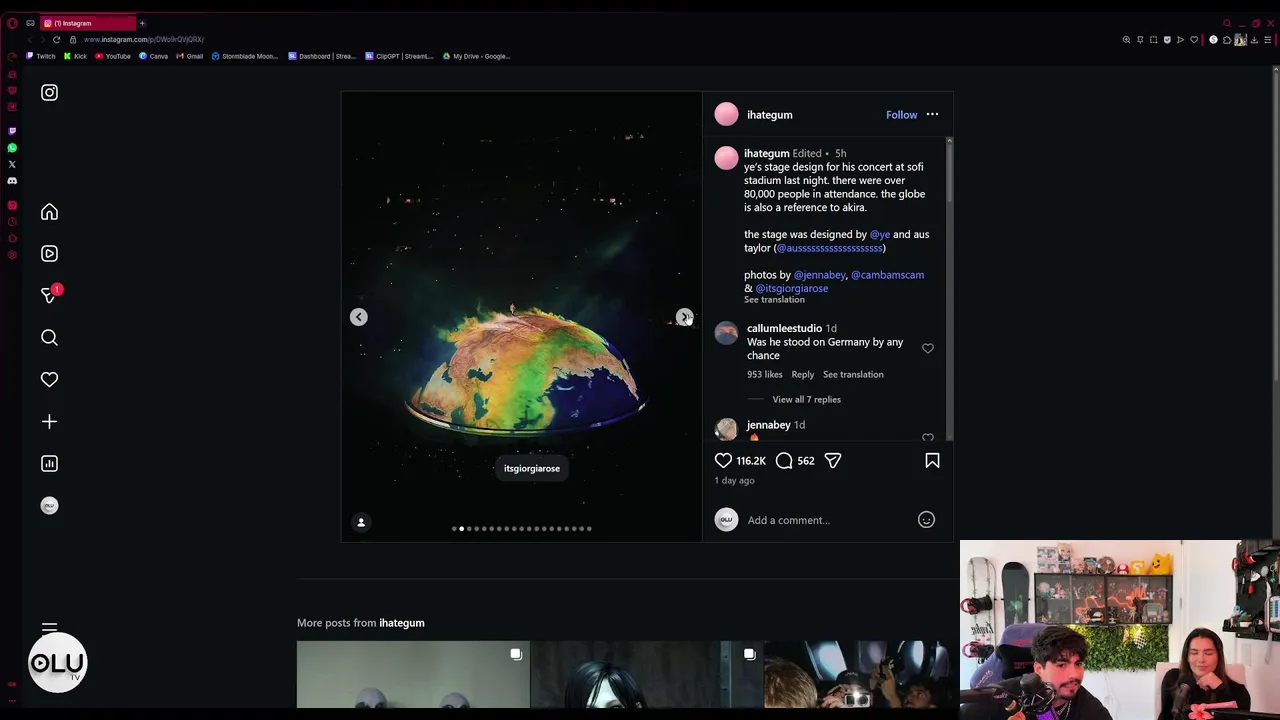Open @jennabey photo credit link

pyautogui.click(x=820, y=275)
